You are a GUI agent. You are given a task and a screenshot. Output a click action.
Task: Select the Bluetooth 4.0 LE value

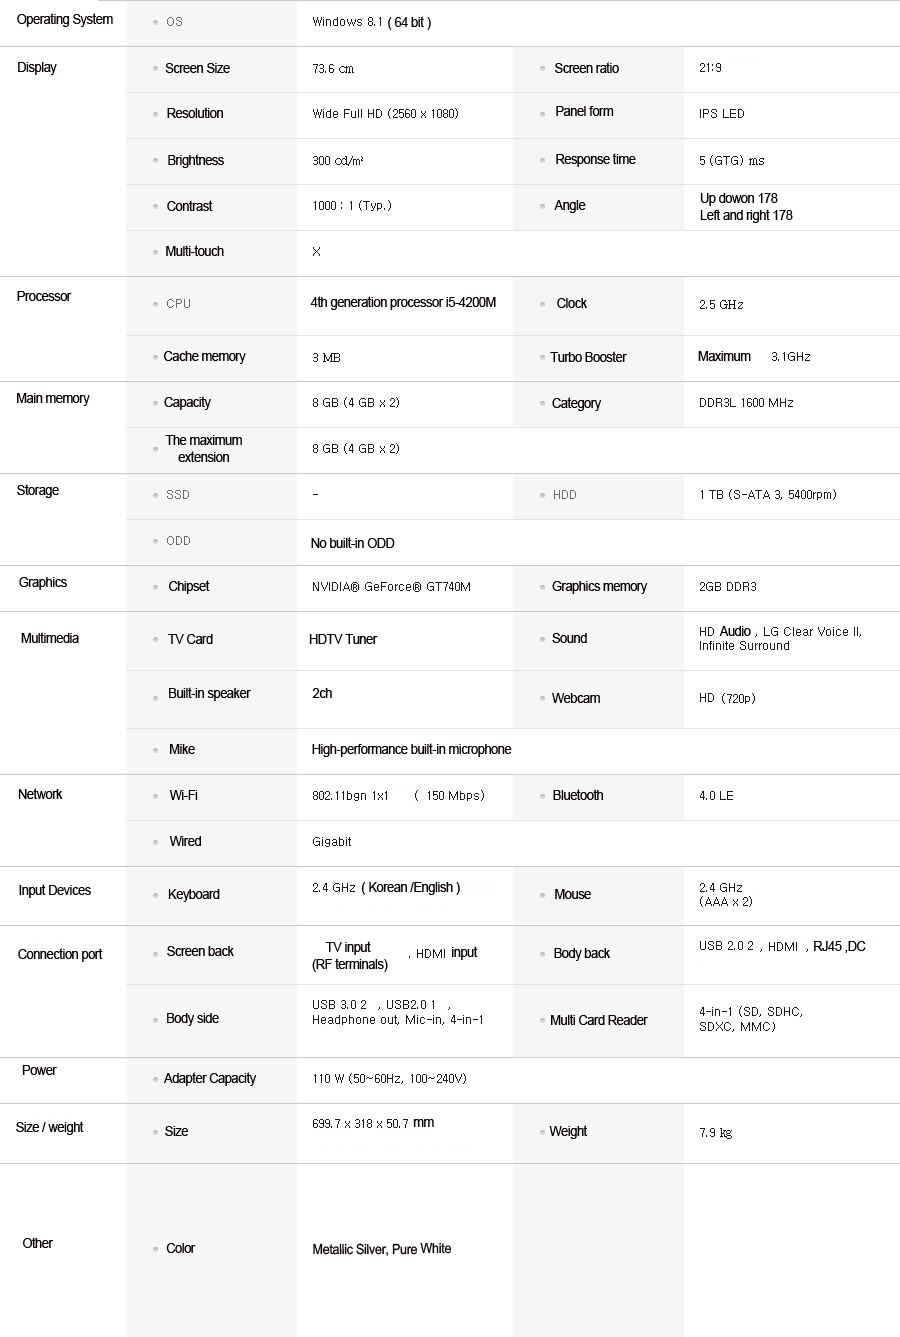pyautogui.click(x=716, y=796)
